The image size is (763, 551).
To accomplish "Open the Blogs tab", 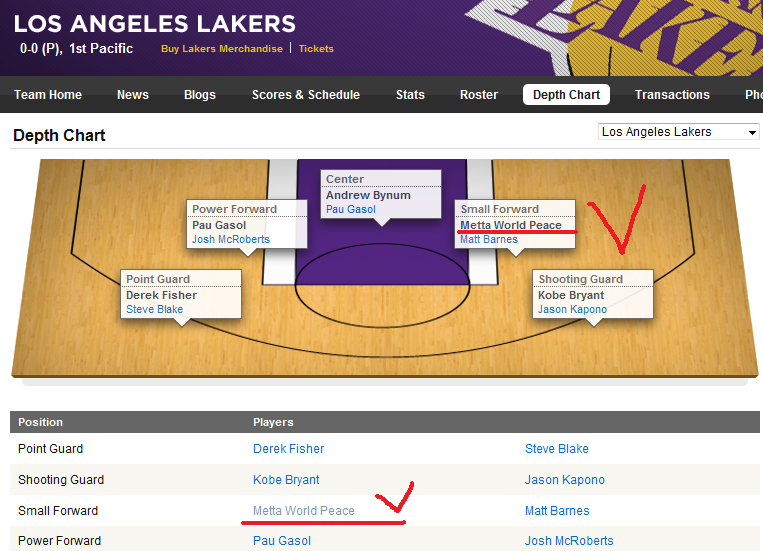I will pos(200,94).
